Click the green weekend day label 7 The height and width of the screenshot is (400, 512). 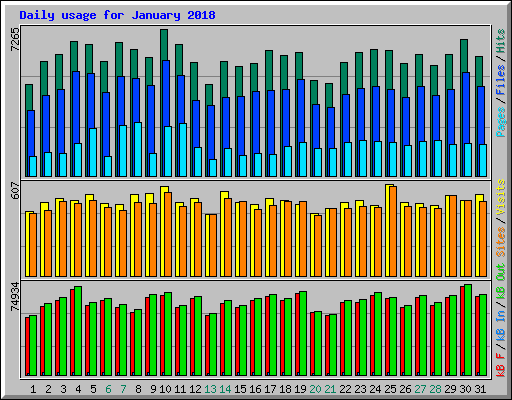click(123, 389)
